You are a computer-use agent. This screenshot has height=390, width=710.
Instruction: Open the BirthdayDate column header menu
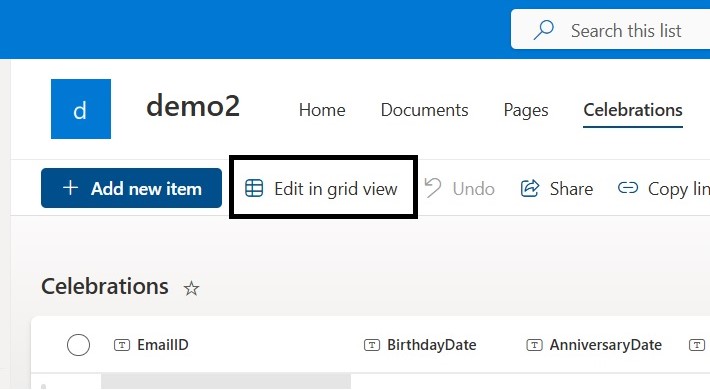pyautogui.click(x=432, y=345)
